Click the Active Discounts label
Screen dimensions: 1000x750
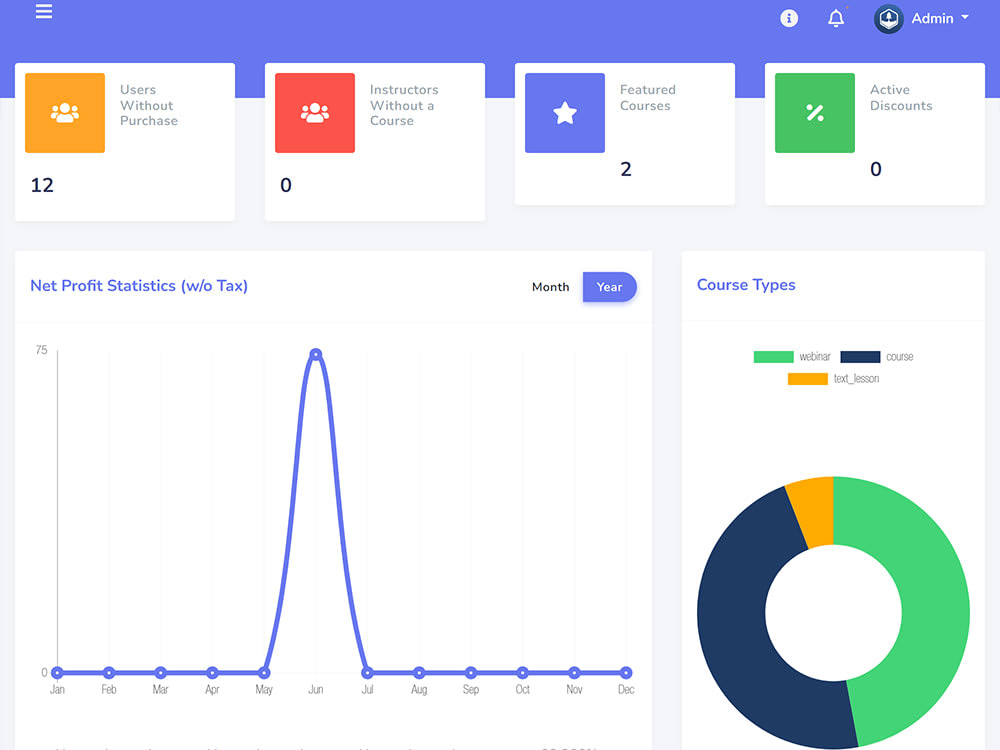point(901,98)
